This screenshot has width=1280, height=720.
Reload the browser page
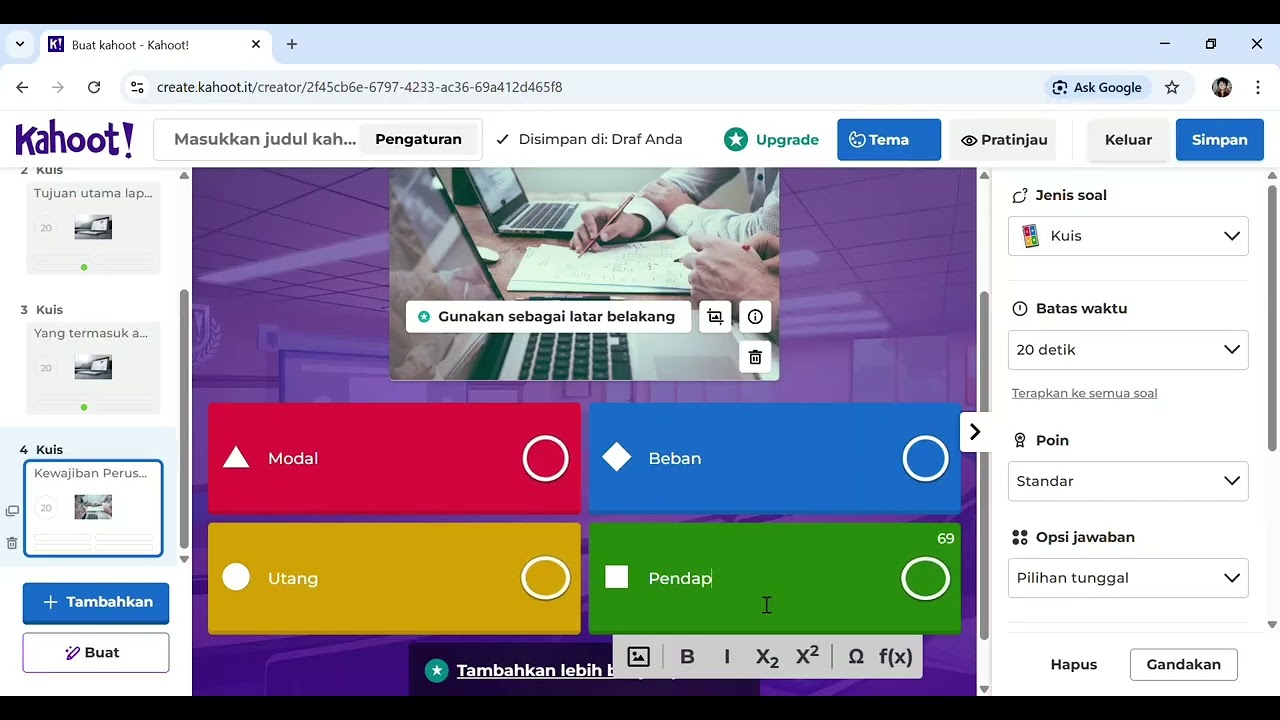(94, 87)
